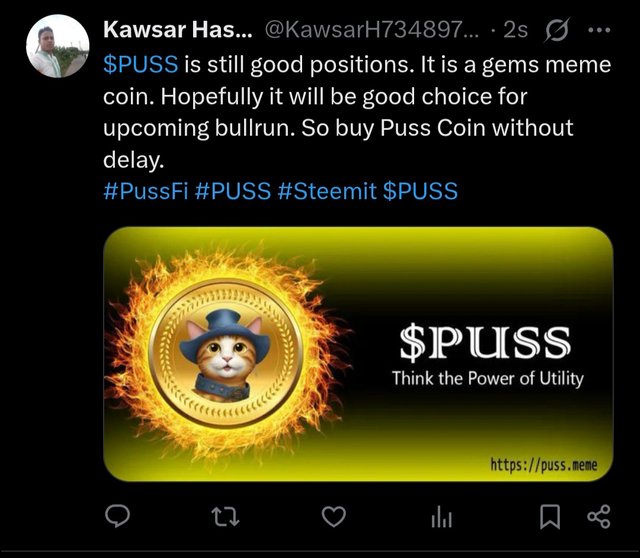Image resolution: width=640 pixels, height=558 pixels.
Task: Open the reply comment icon
Action: tap(118, 517)
